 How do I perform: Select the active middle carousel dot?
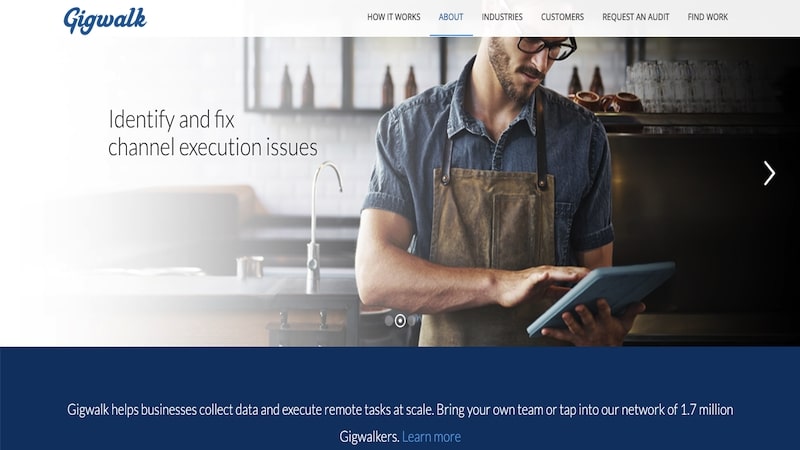[401, 320]
